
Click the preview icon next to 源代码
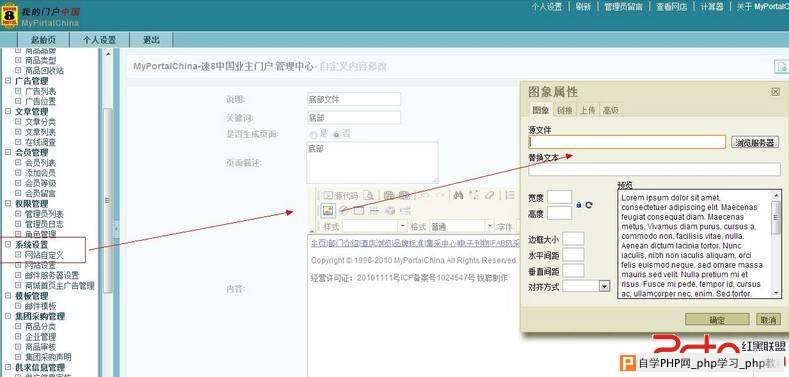tap(369, 195)
